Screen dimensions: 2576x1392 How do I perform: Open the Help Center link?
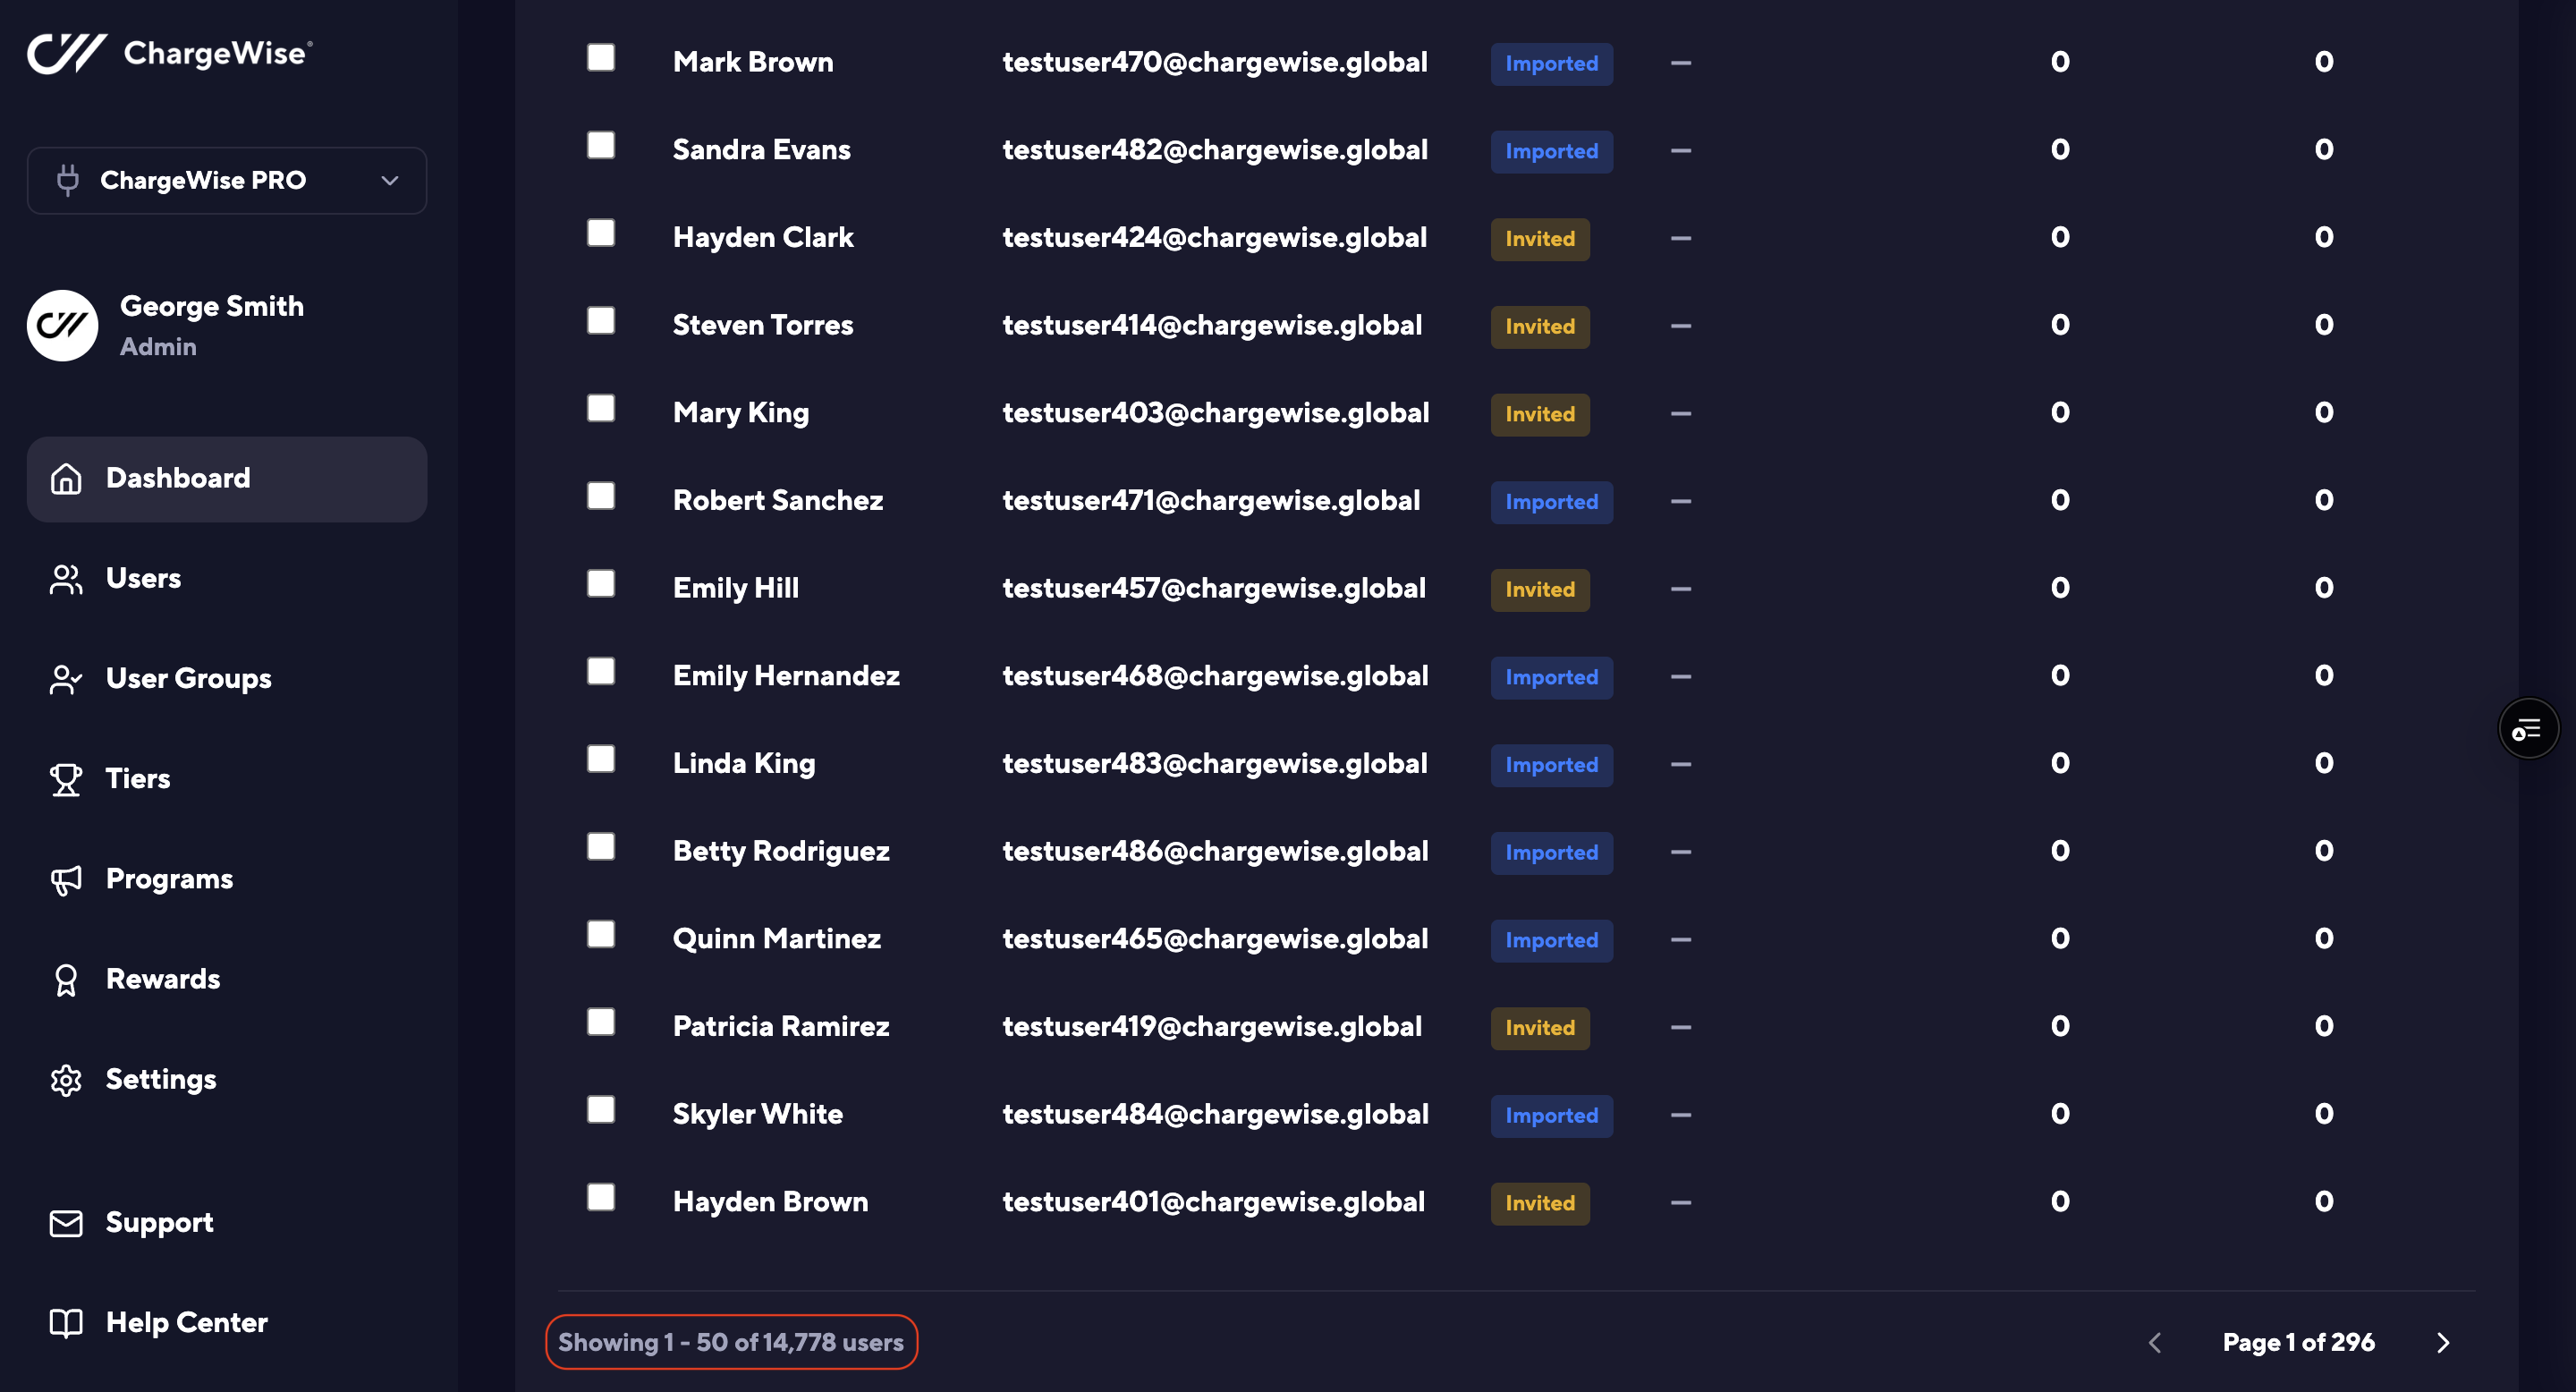pos(186,1322)
